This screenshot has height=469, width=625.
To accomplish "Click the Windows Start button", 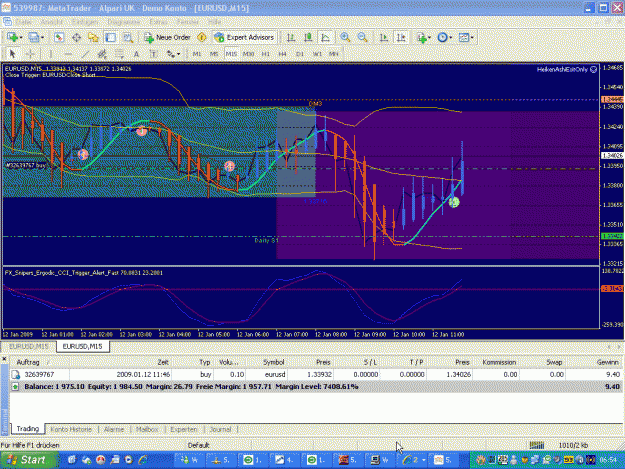I will click(29, 460).
